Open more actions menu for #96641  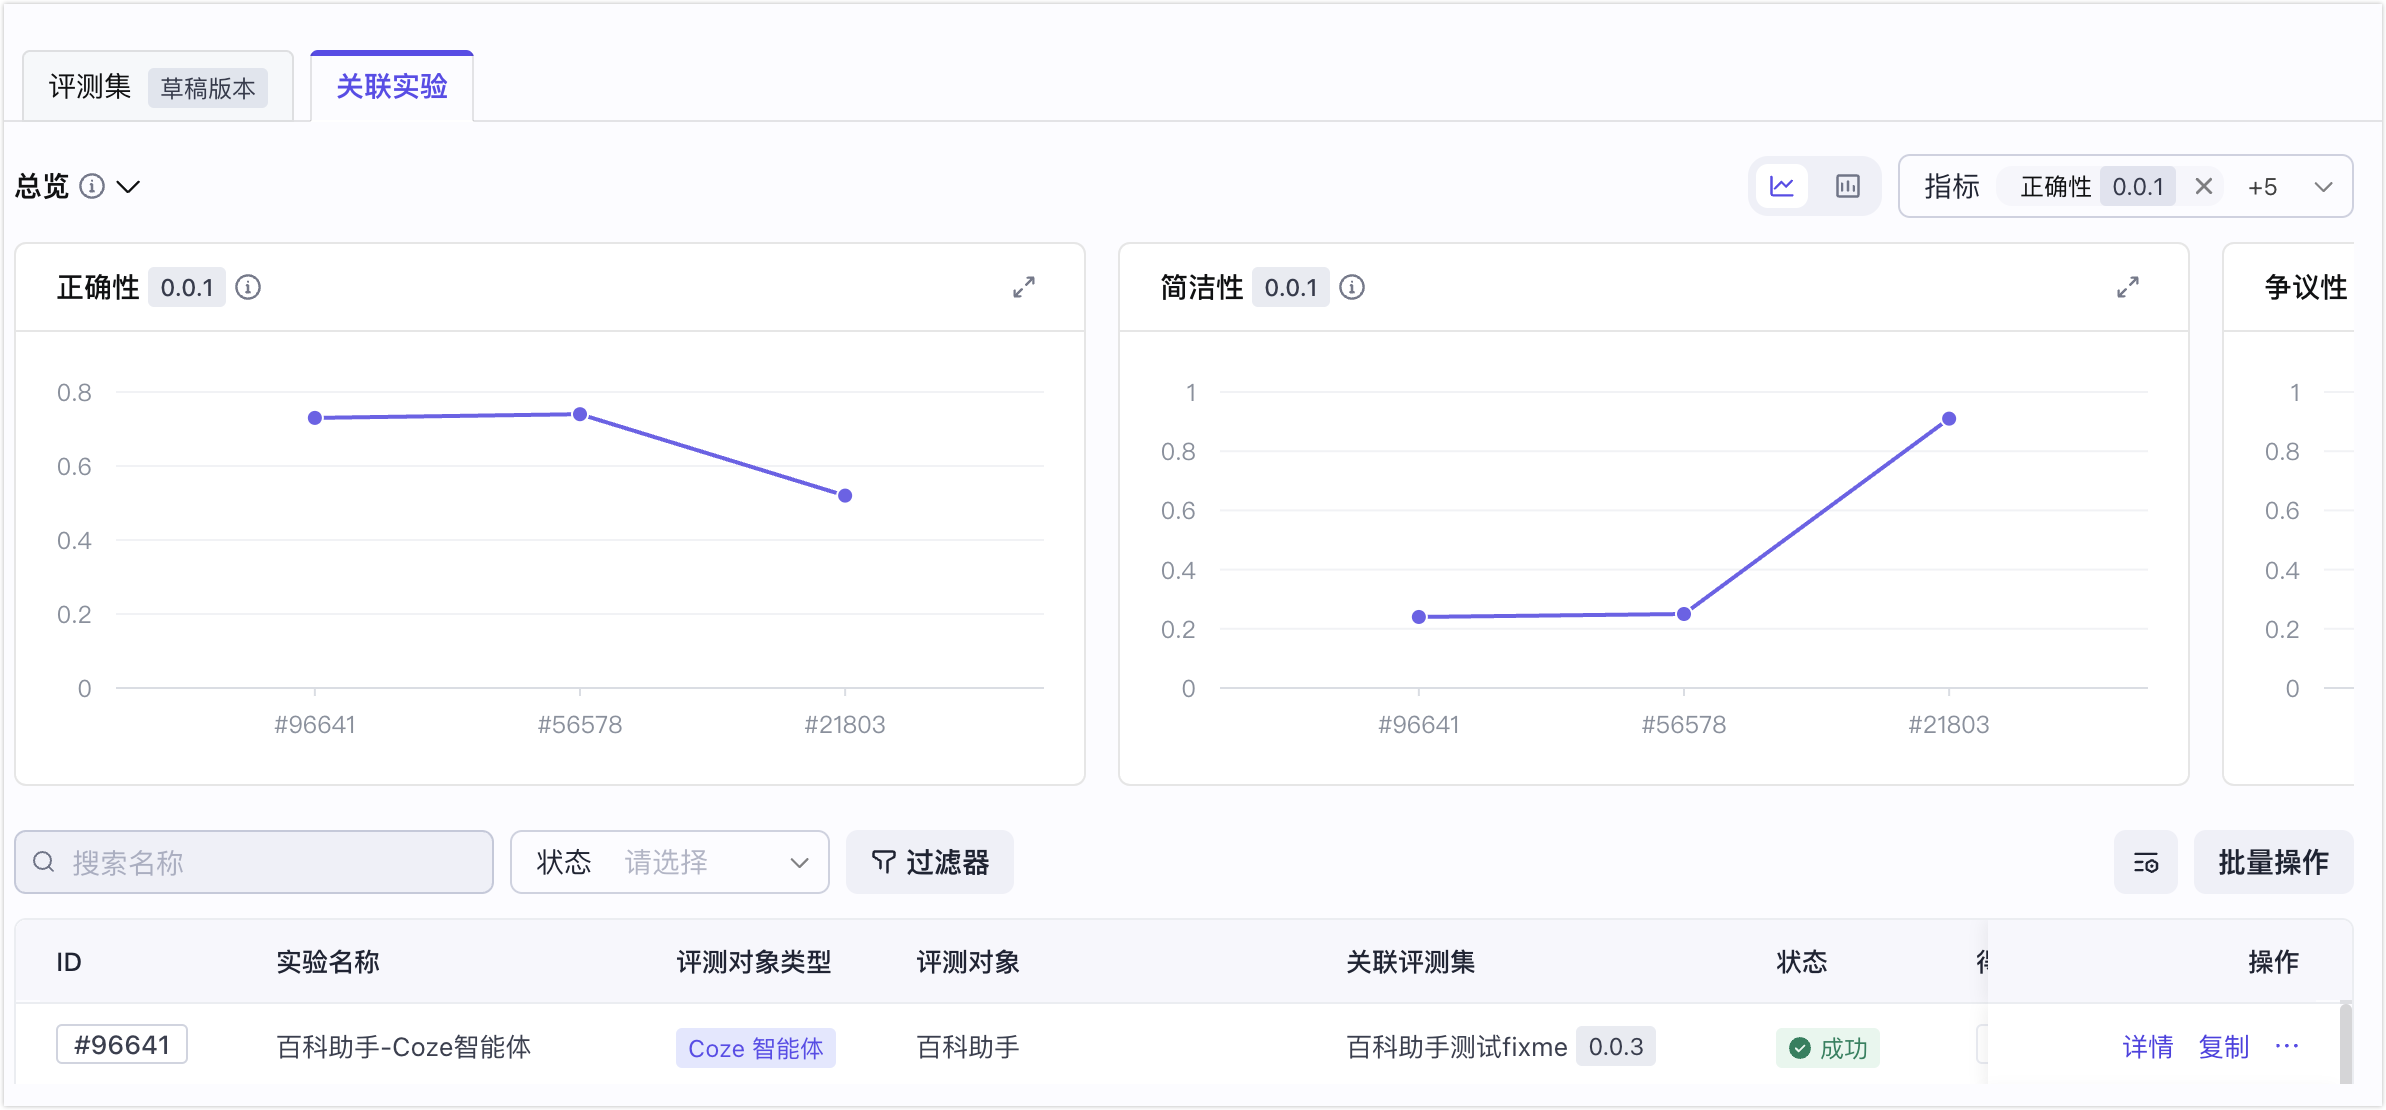[2287, 1047]
